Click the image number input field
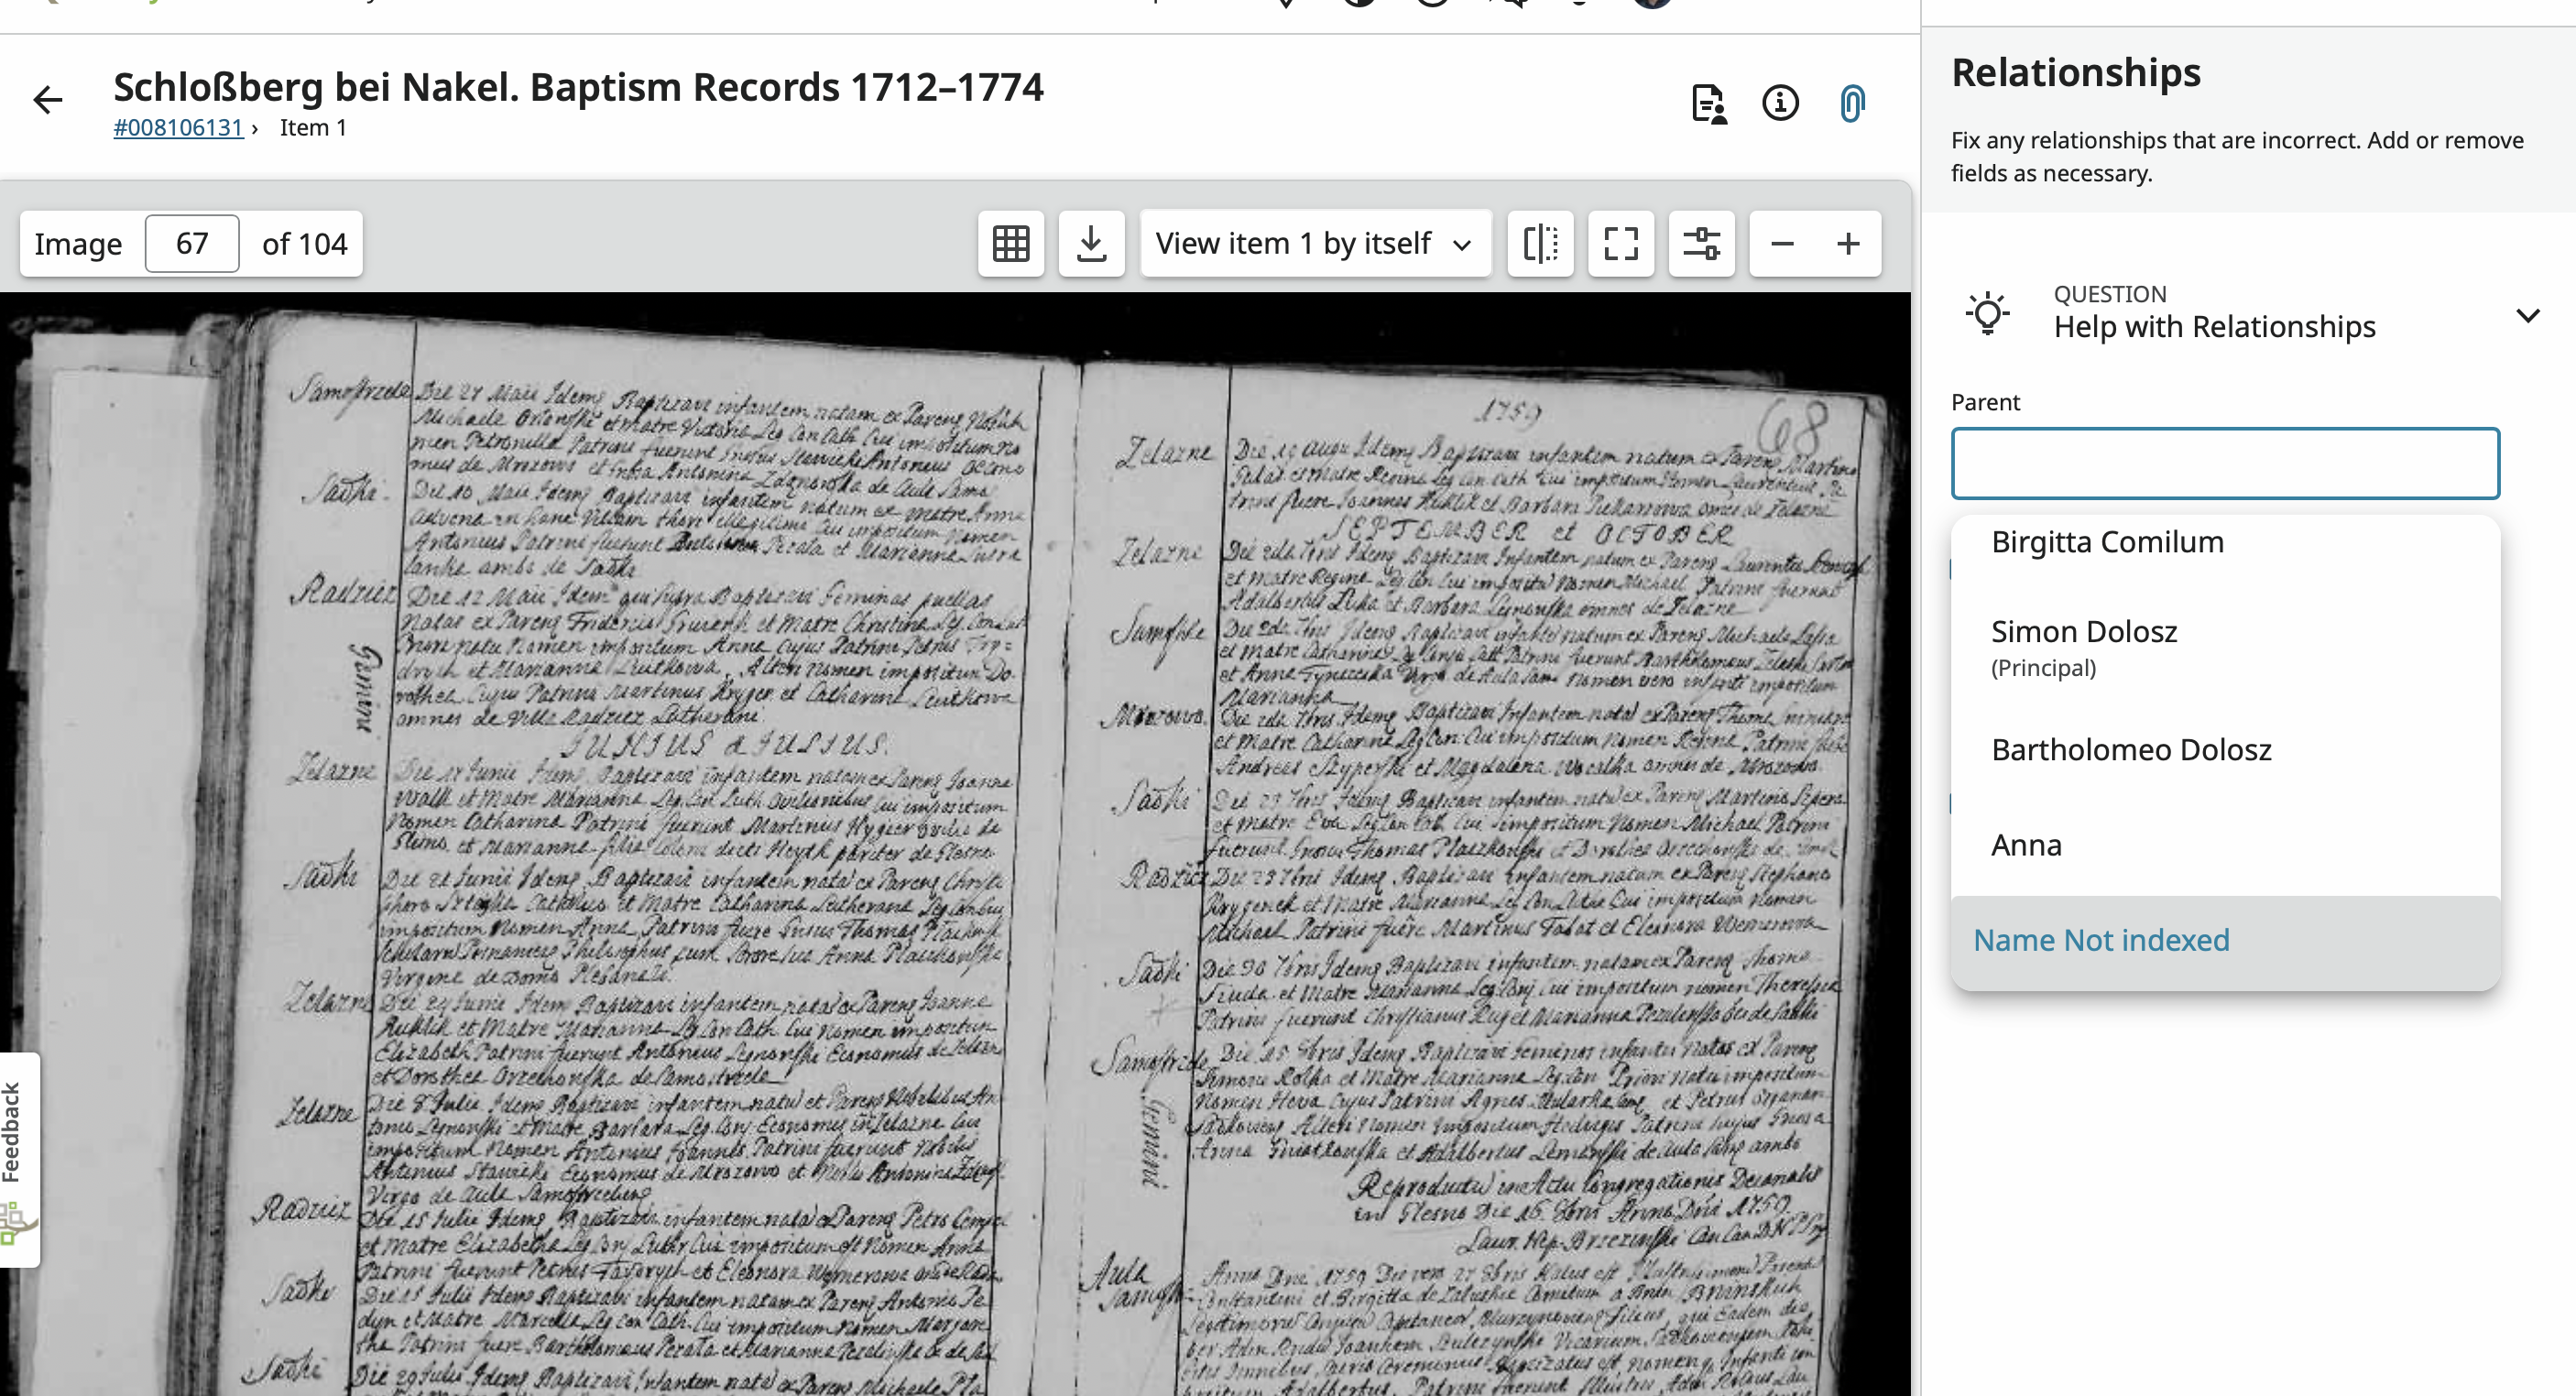 (192, 243)
